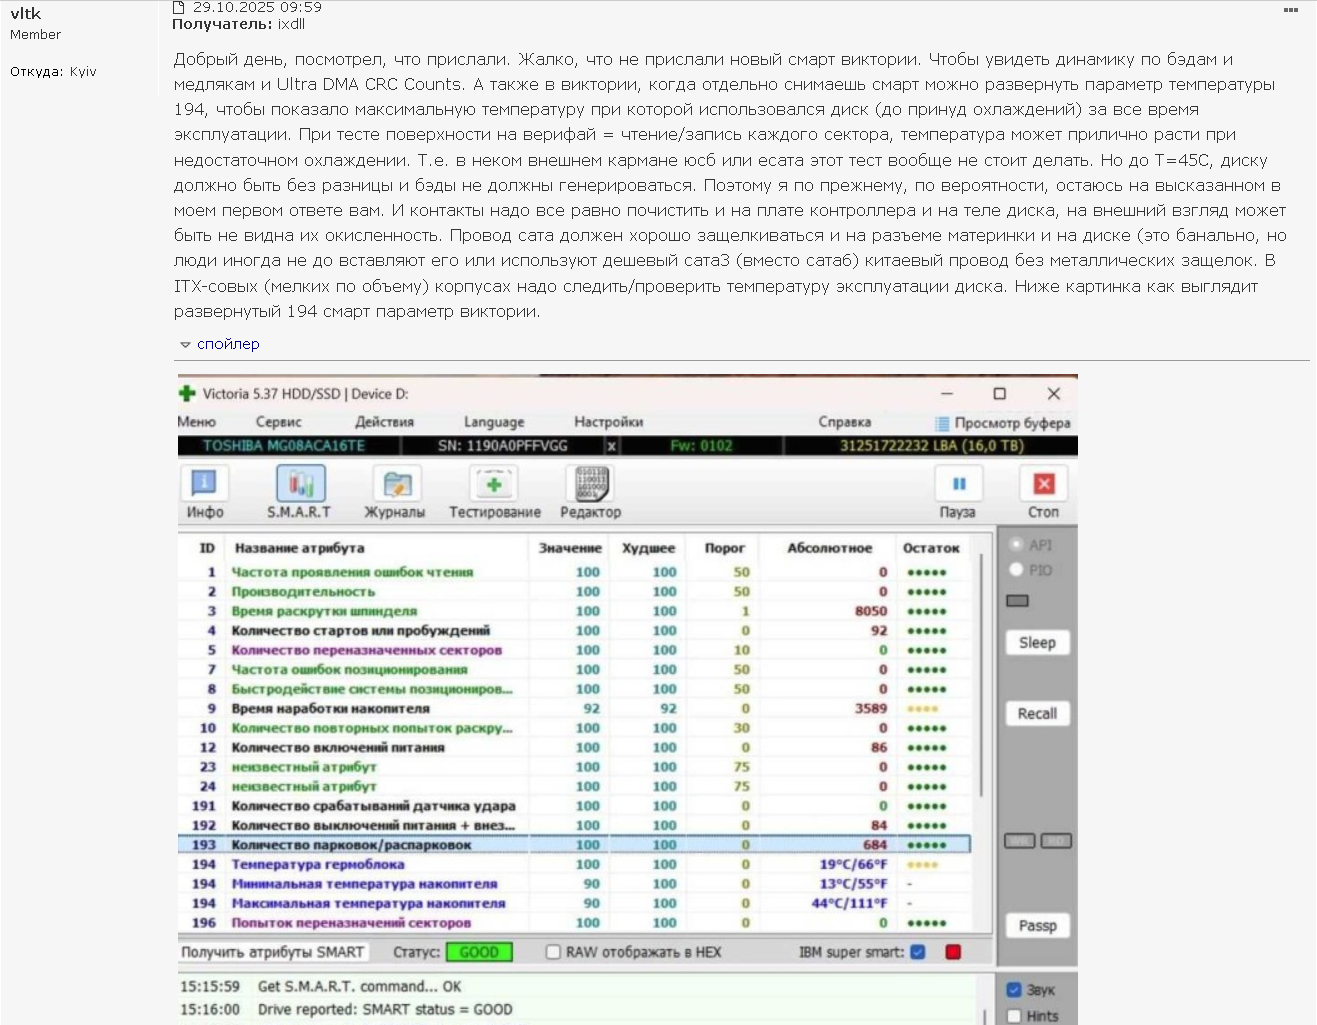Open the Действия menu
This screenshot has width=1317, height=1025.
[x=384, y=422]
